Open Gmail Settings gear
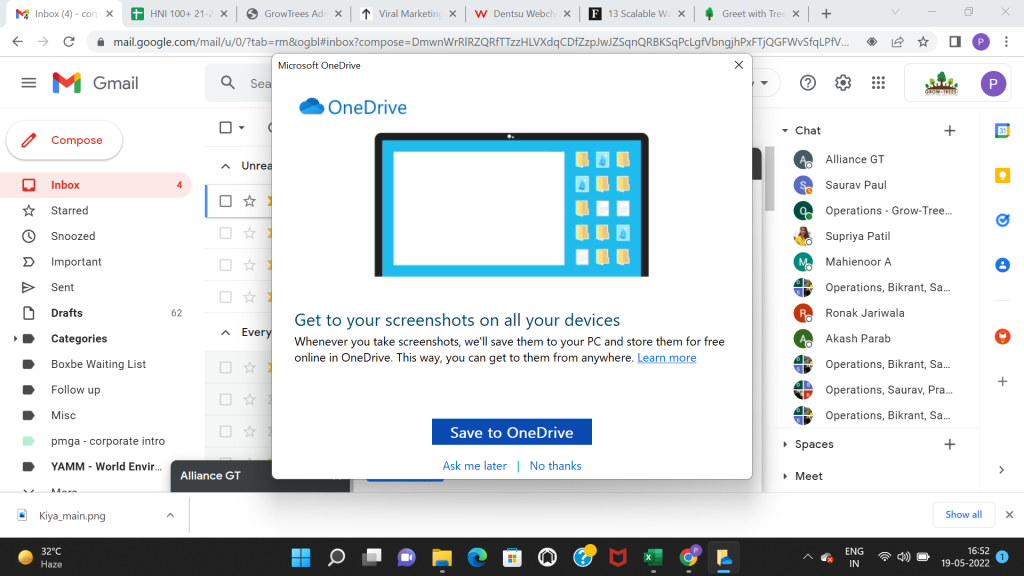This screenshot has width=1024, height=576. coord(843,83)
